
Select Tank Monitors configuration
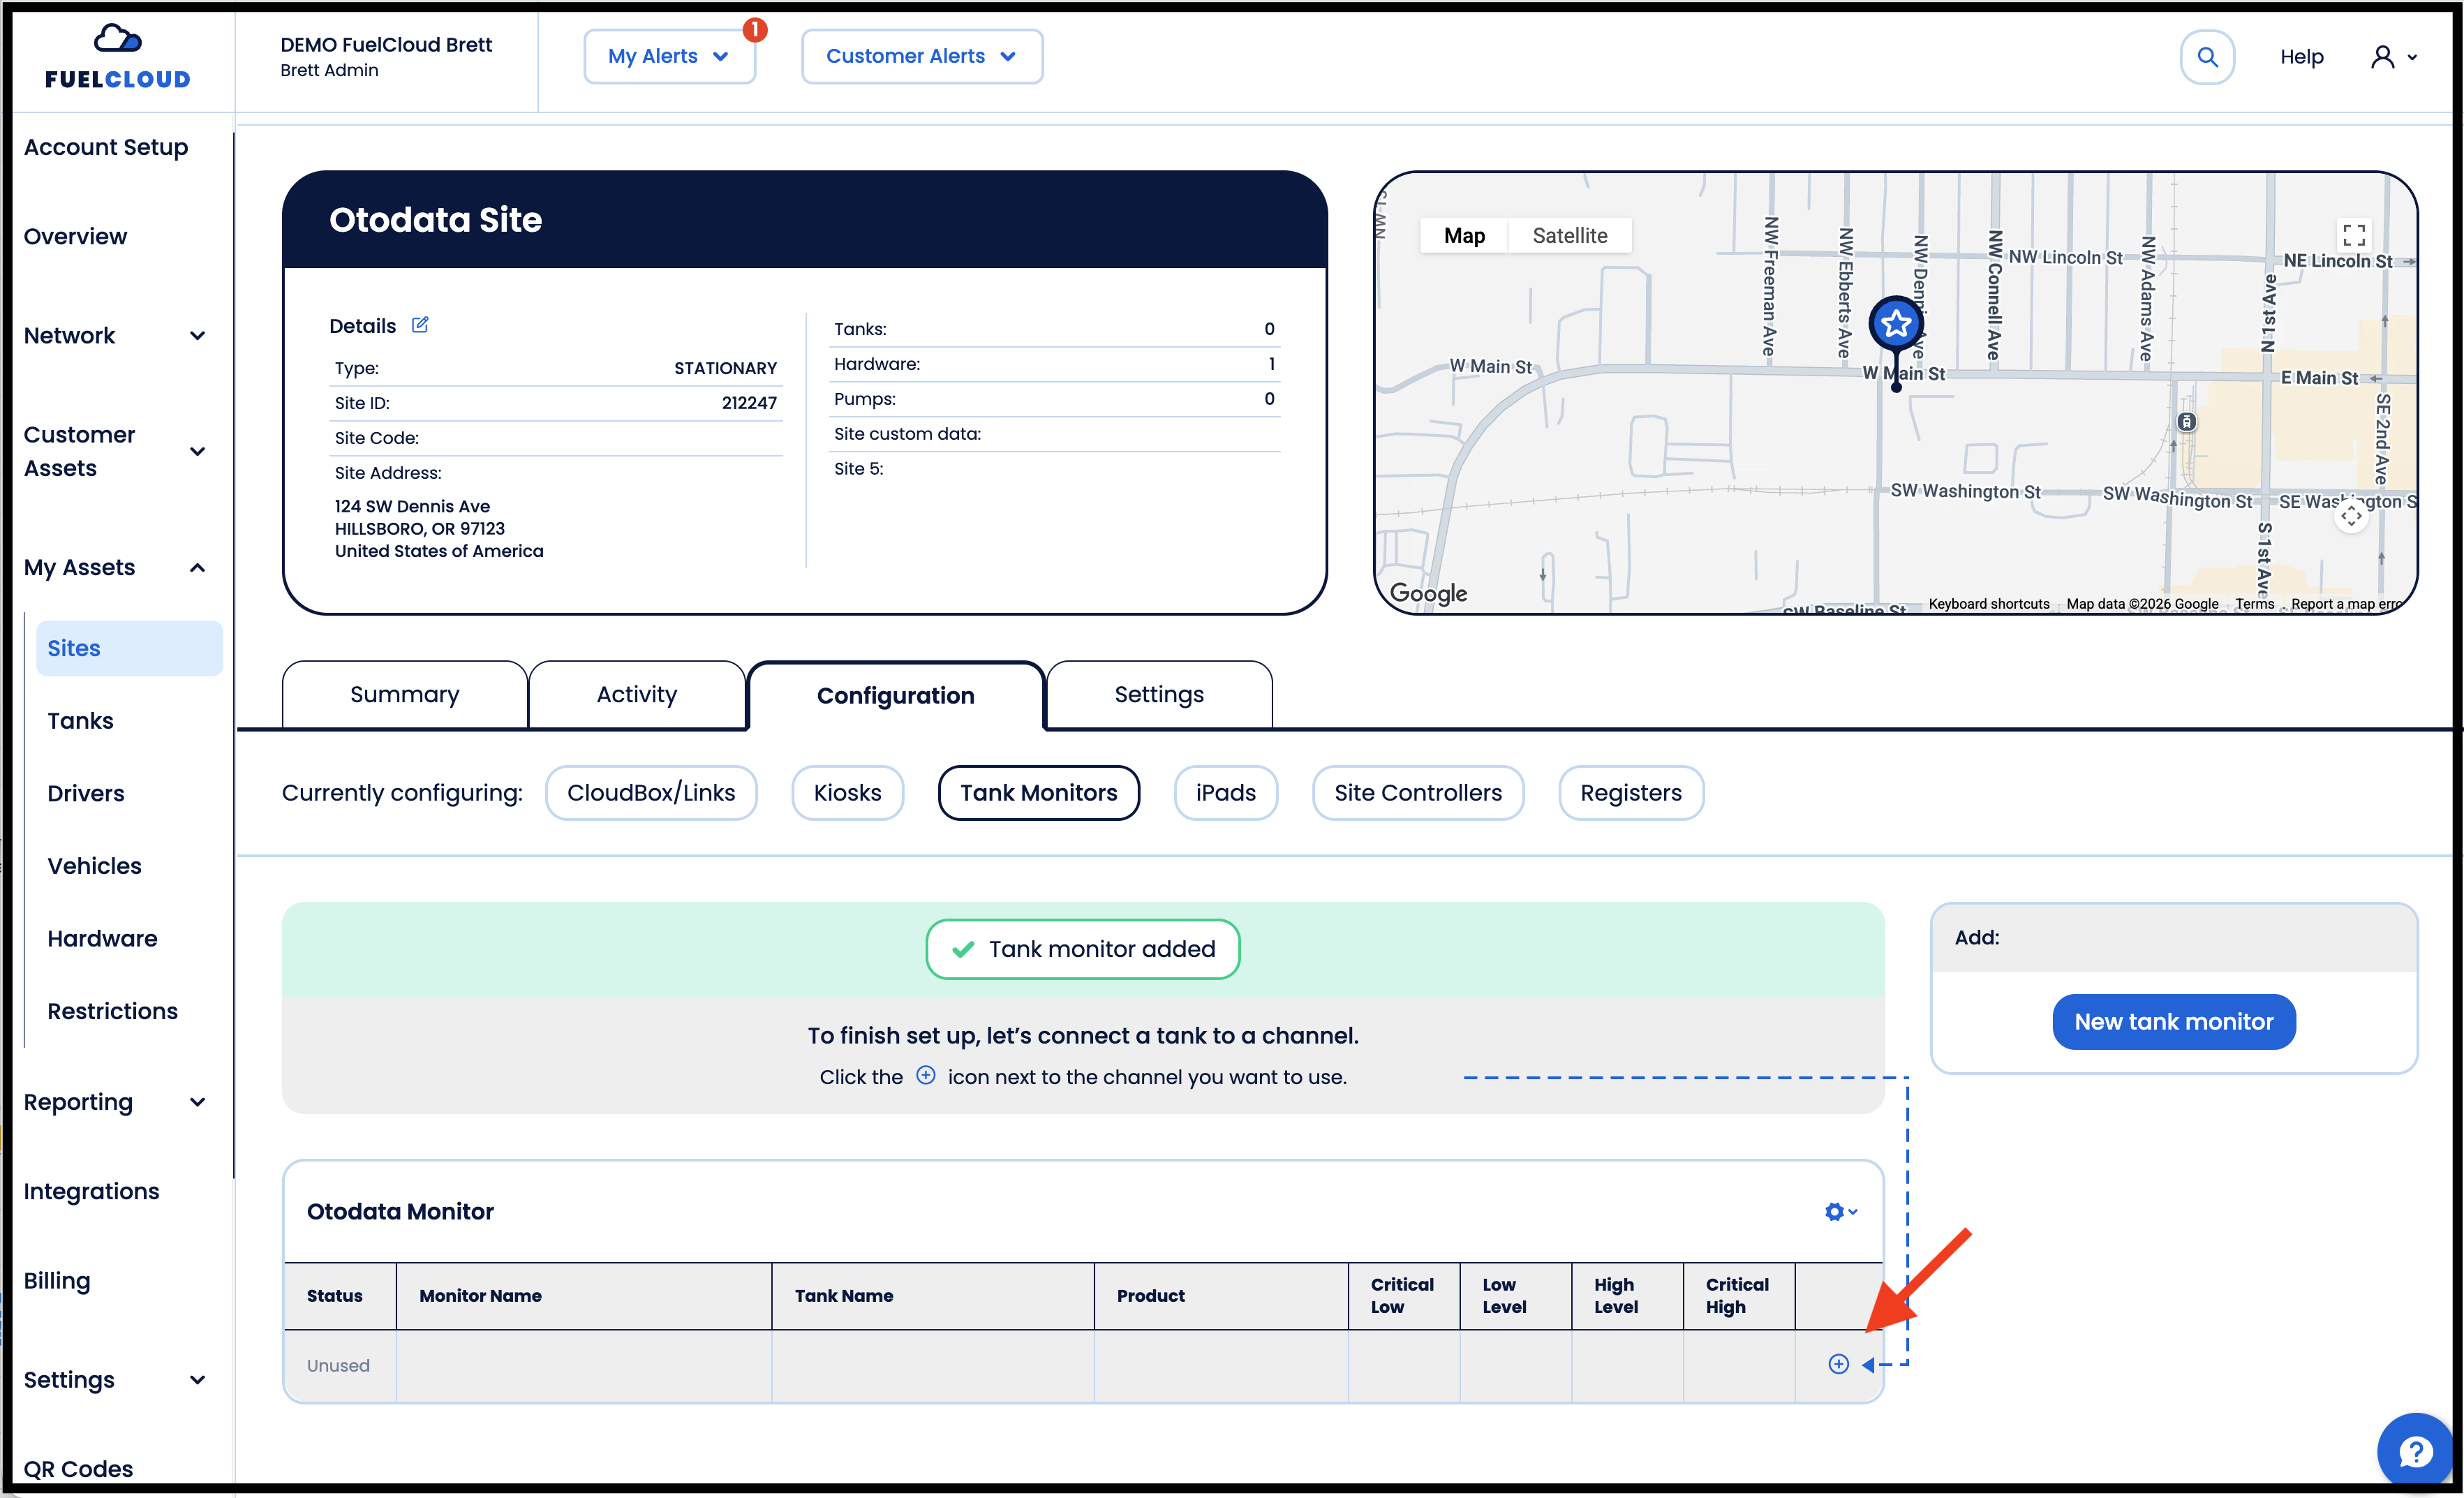pos(1039,793)
